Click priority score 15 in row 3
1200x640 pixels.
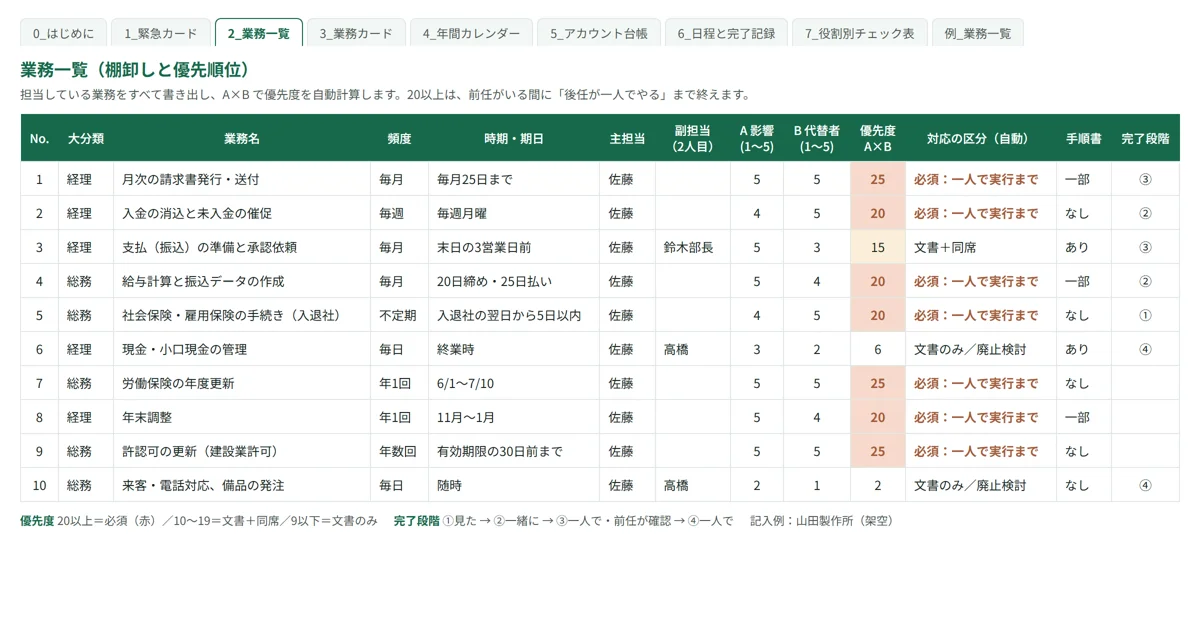point(878,247)
